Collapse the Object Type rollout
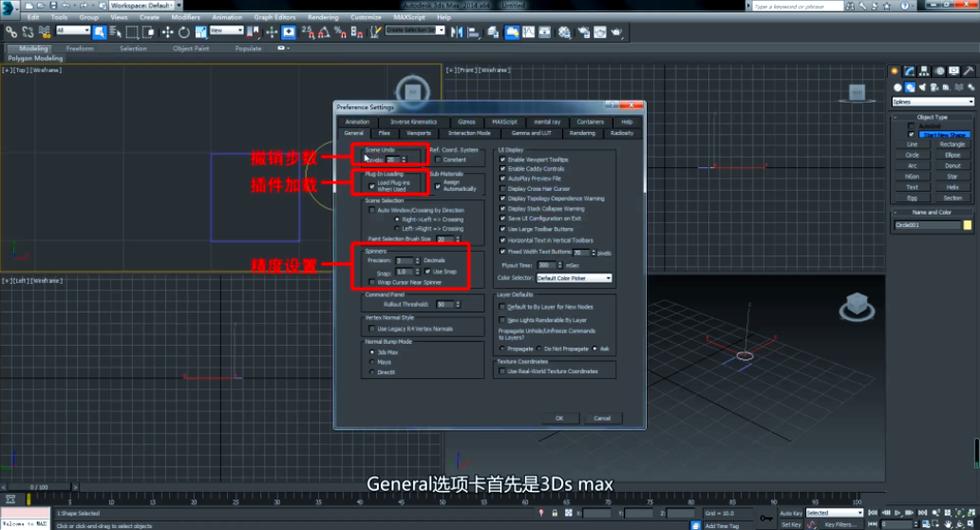 (x=932, y=117)
